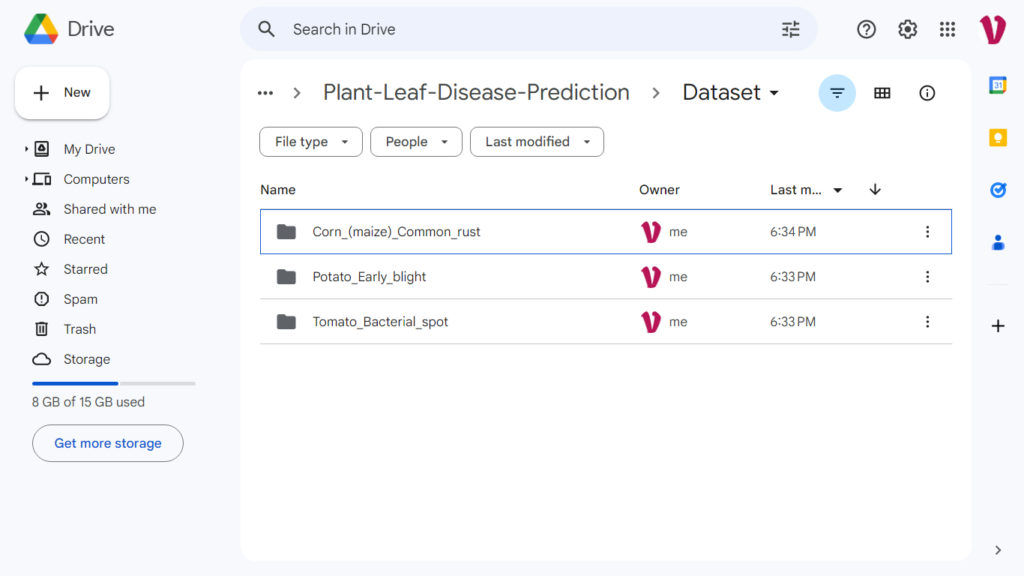
Task: Reverse sort direction arrow
Action: [875, 189]
